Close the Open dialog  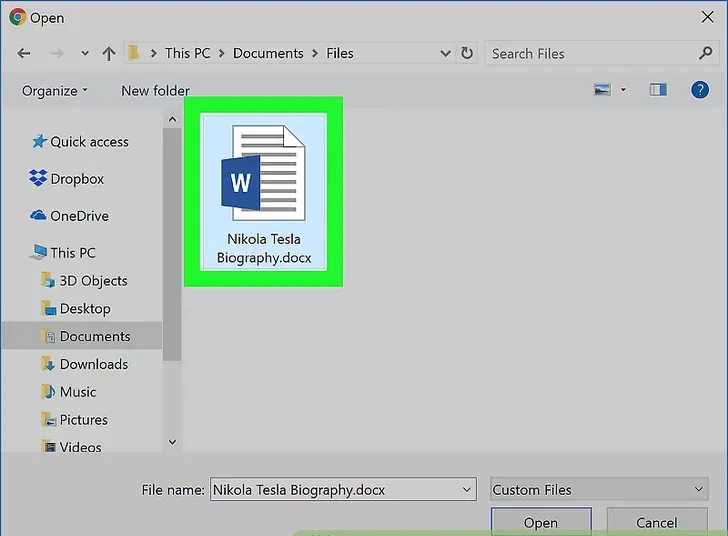(708, 17)
